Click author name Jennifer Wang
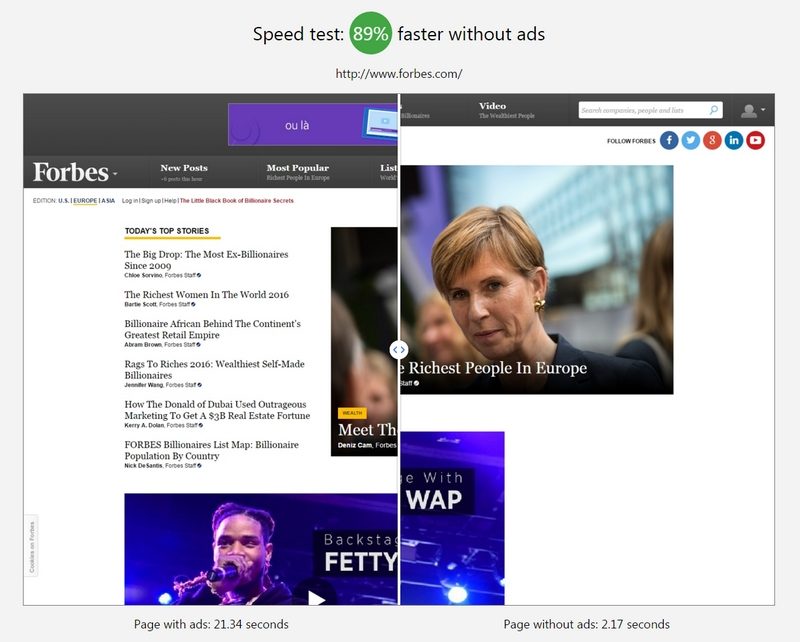Viewport: 800px width, 642px height. (144, 385)
